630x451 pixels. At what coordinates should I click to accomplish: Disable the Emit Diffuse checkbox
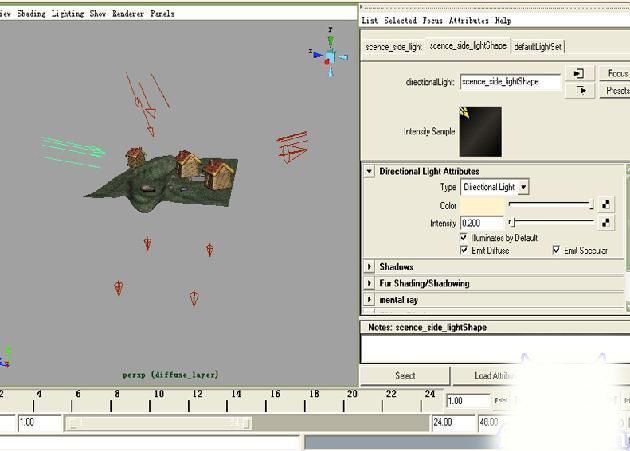pyautogui.click(x=465, y=250)
